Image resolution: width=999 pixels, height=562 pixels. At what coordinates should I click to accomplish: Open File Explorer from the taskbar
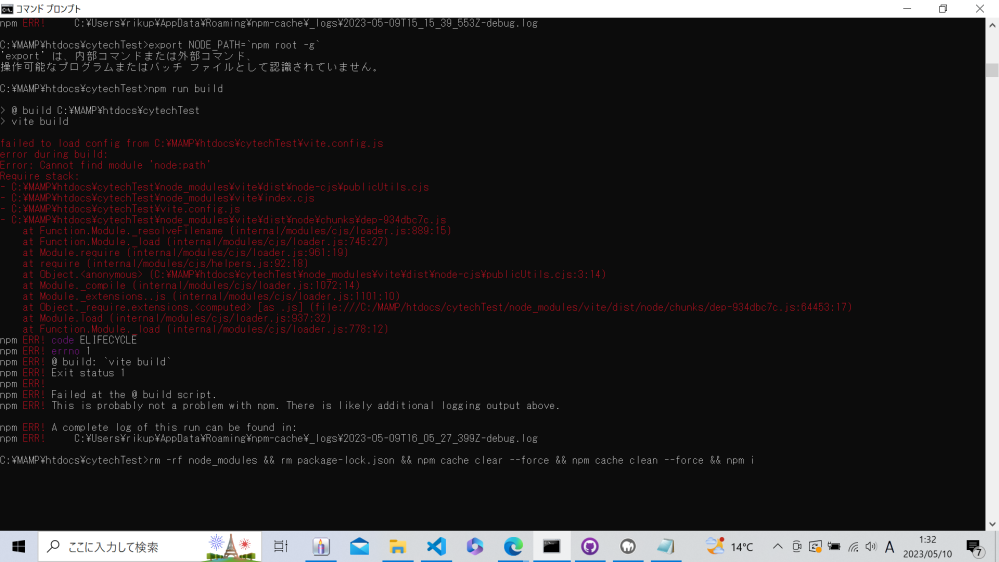point(398,547)
